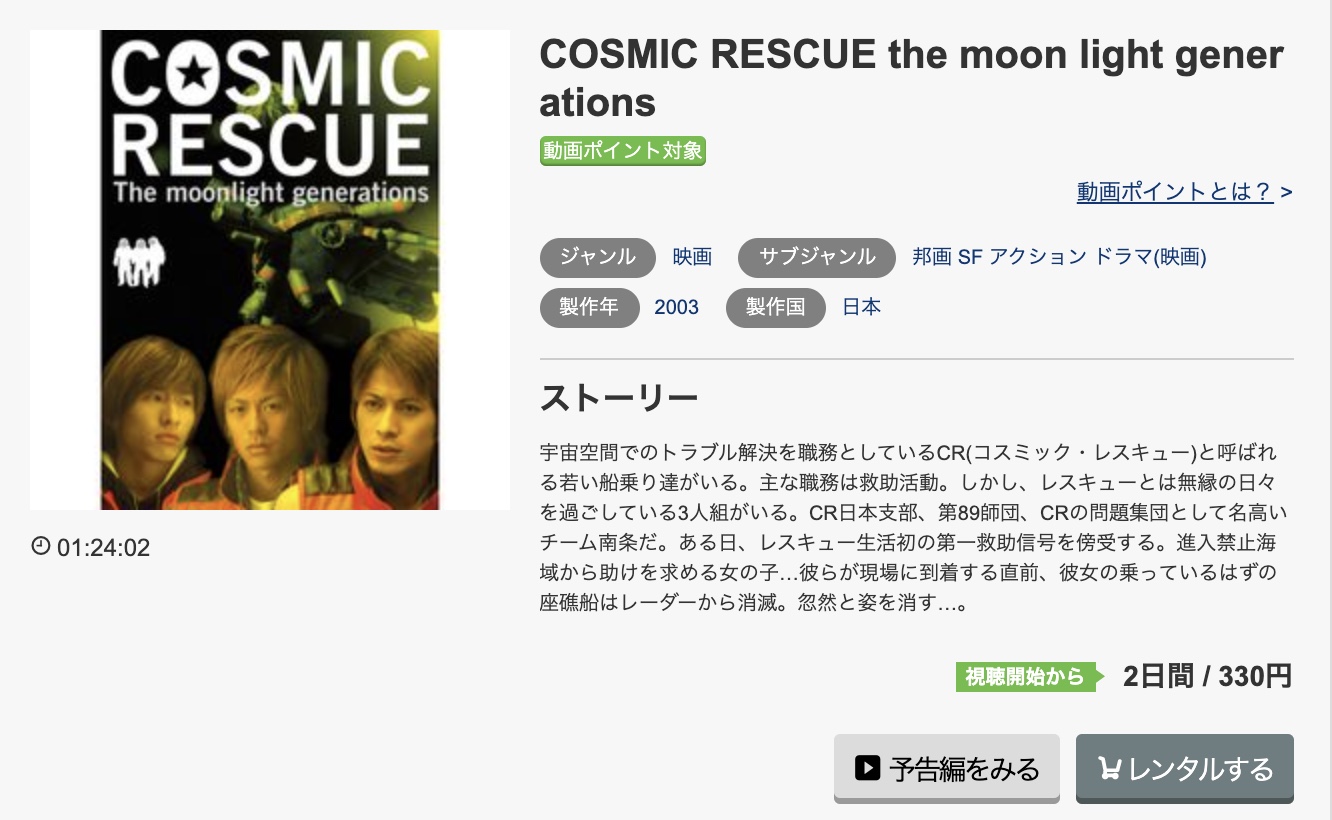Image resolution: width=1332 pixels, height=820 pixels.
Task: Click the clock icon beside the runtime
Action: click(x=40, y=547)
